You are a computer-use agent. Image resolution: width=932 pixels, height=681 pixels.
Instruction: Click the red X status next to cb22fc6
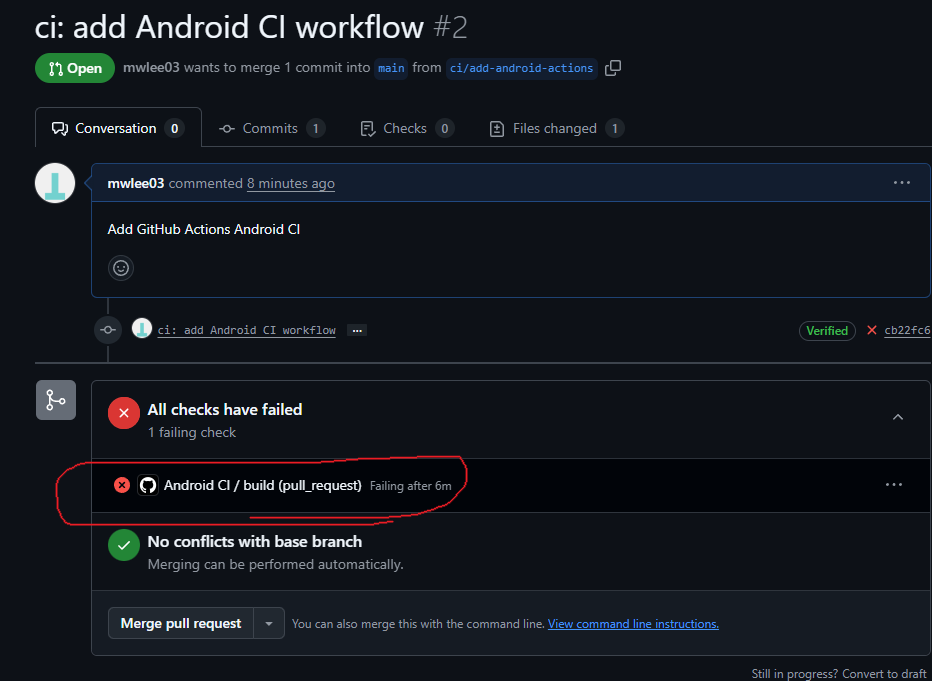[871, 330]
